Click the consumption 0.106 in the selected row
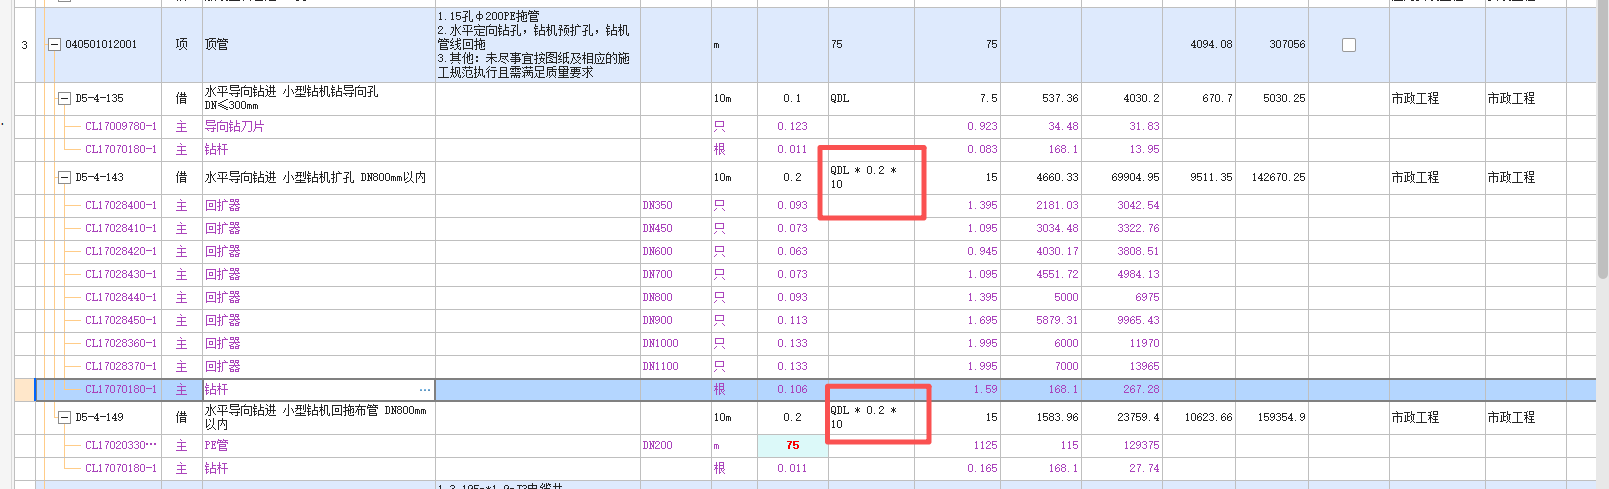 (x=792, y=390)
